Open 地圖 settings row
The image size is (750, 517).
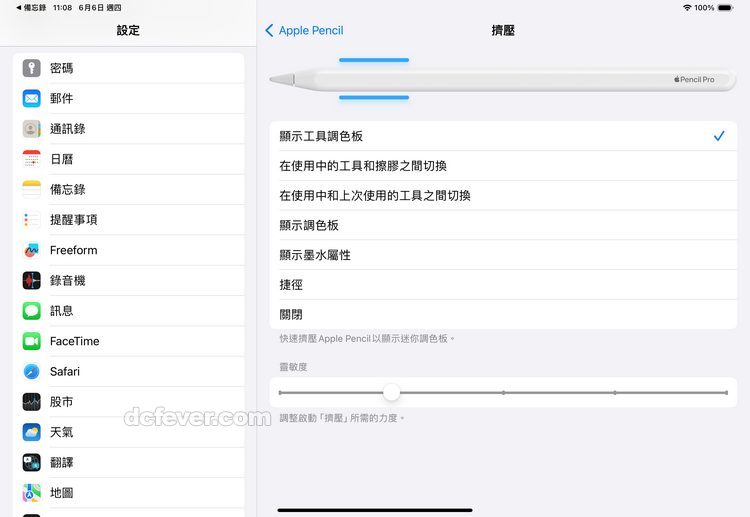pyautogui.click(x=129, y=493)
